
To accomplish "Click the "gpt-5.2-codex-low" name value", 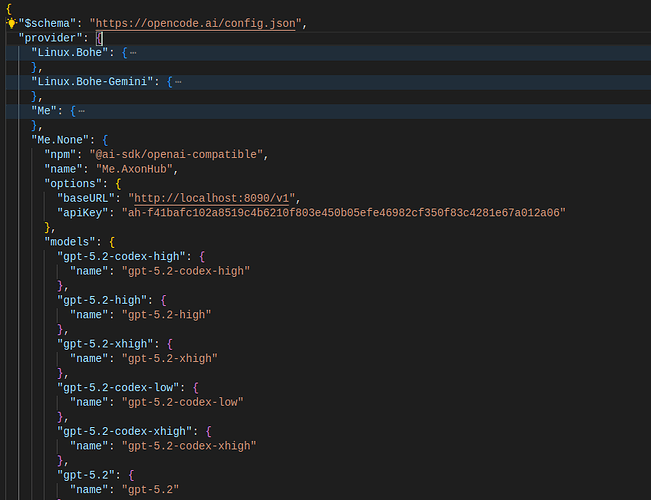I will coord(183,402).
